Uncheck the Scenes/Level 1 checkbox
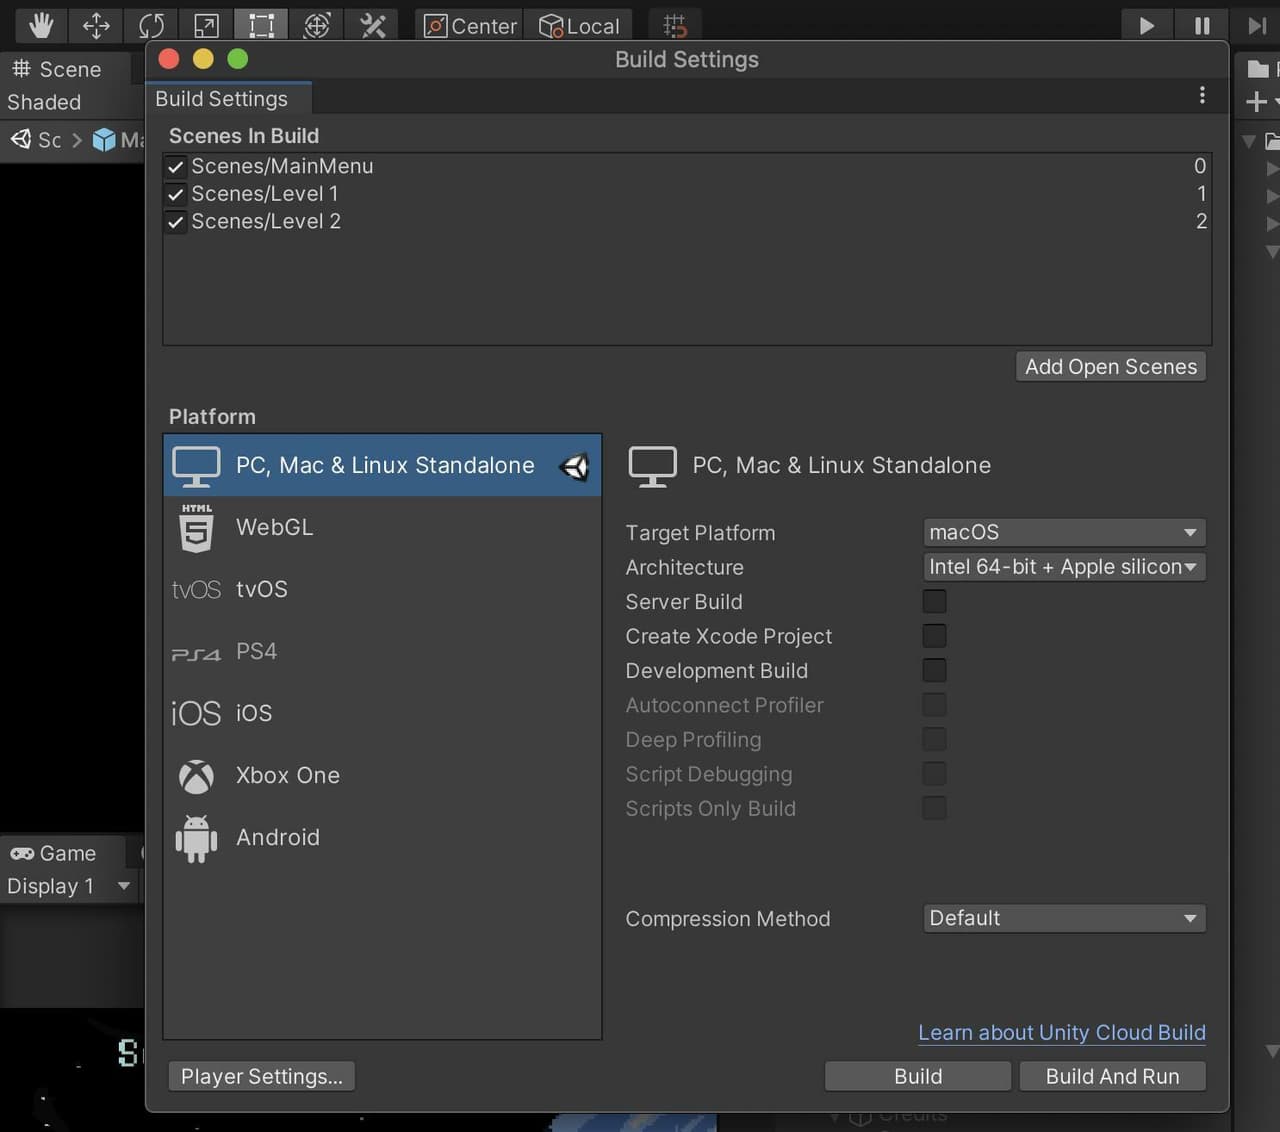The width and height of the screenshot is (1280, 1132). tap(176, 194)
